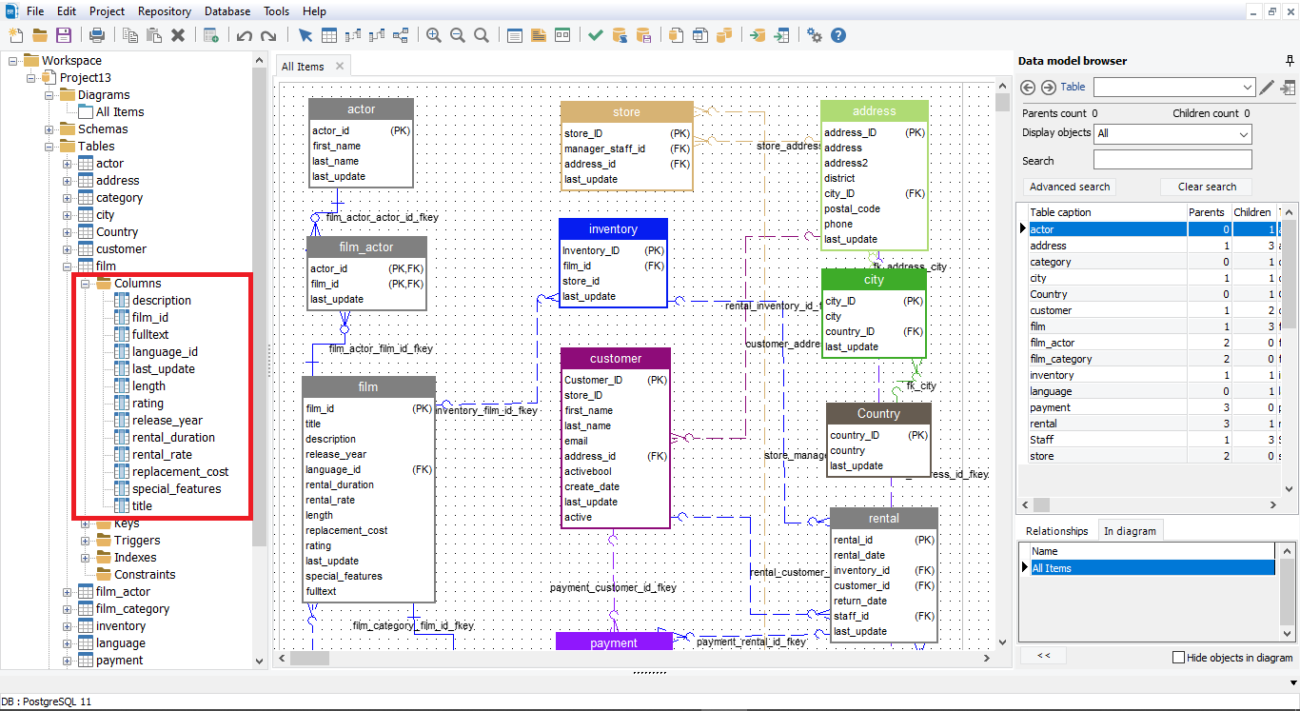Open the Database menu
Image resolution: width=1300 pixels, height=711 pixels.
[227, 11]
